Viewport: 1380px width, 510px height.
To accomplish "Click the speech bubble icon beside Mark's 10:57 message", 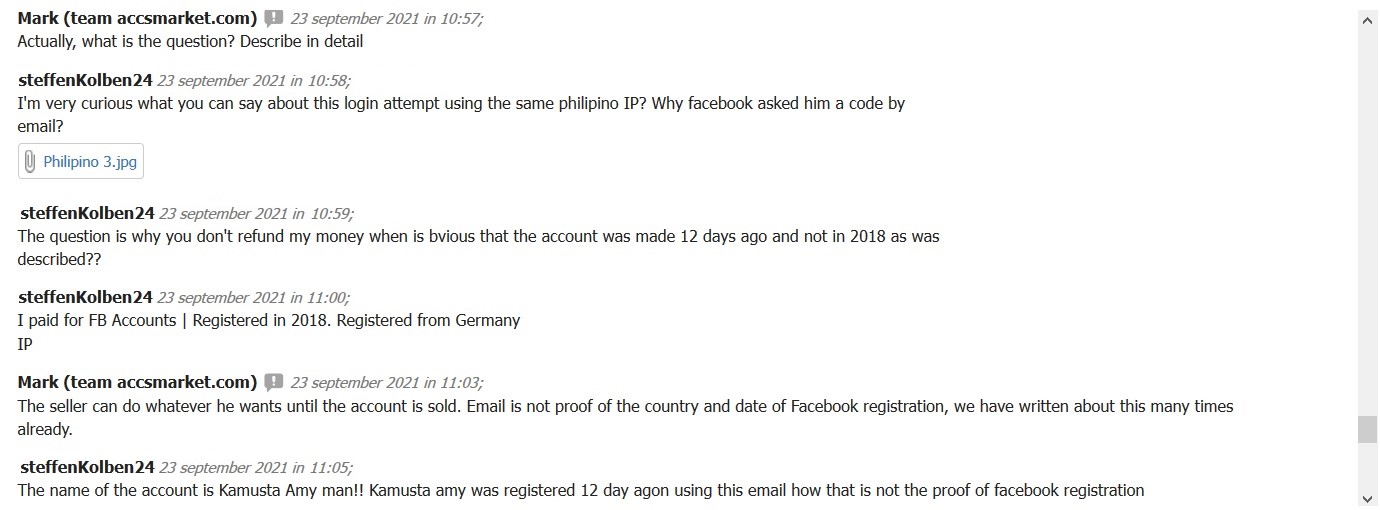I will point(274,18).
